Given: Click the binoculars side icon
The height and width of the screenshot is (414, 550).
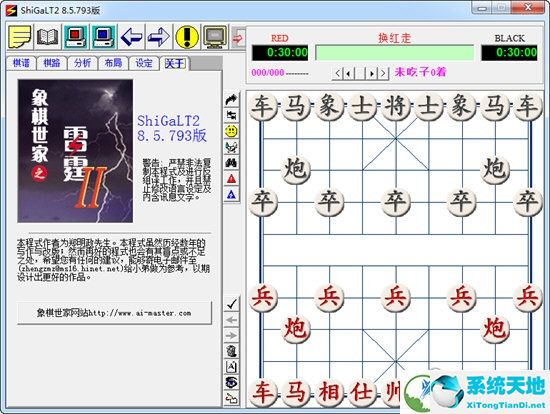Looking at the screenshot, I should [232, 163].
